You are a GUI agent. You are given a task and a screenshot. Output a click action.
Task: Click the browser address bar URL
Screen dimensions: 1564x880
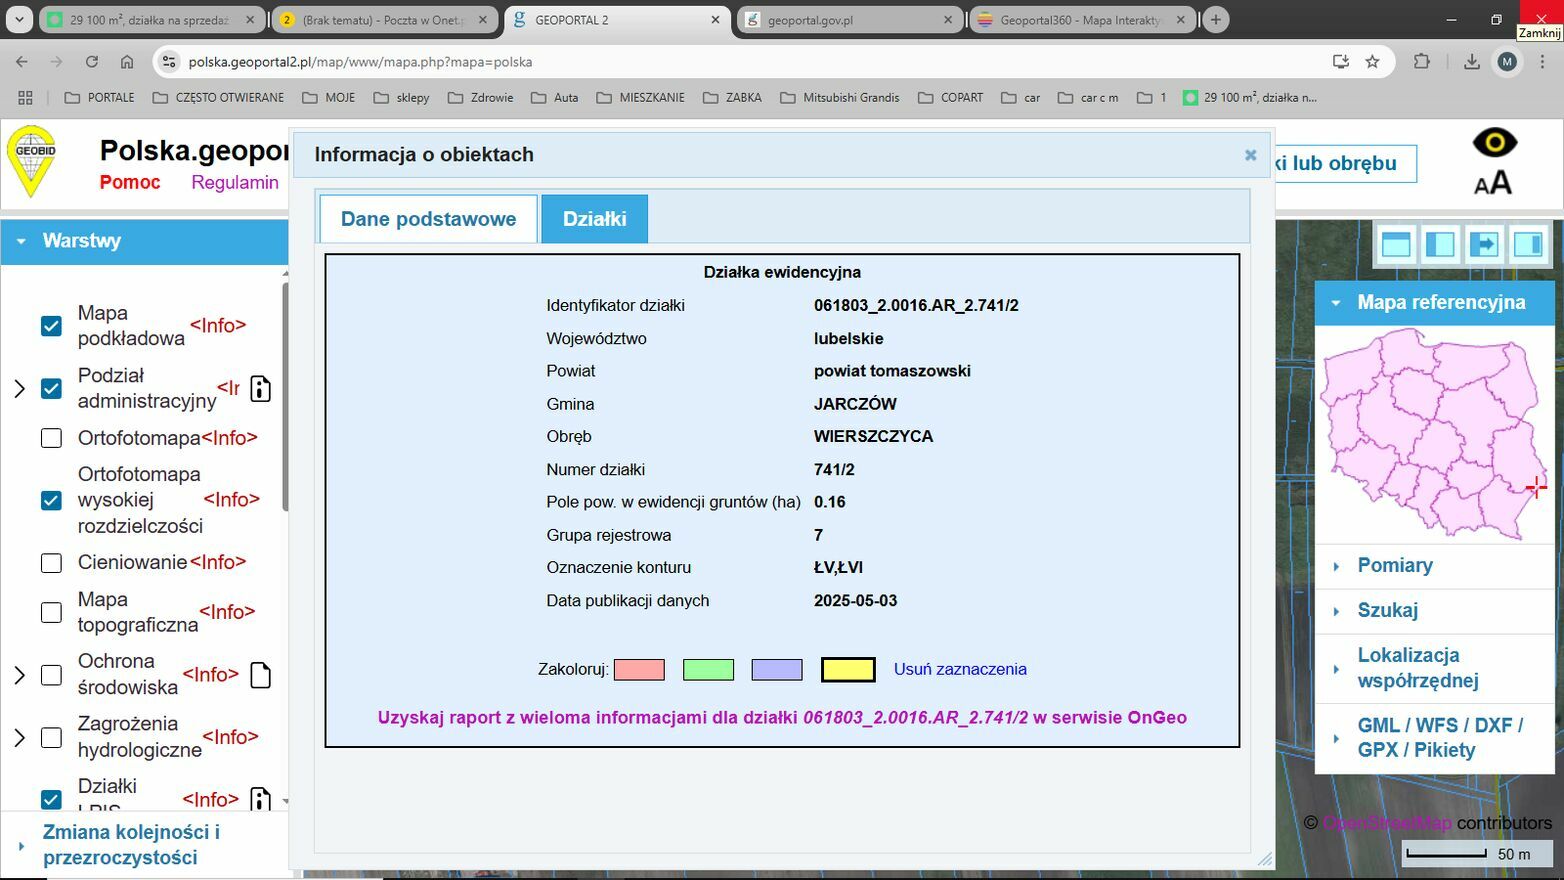[x=360, y=62]
